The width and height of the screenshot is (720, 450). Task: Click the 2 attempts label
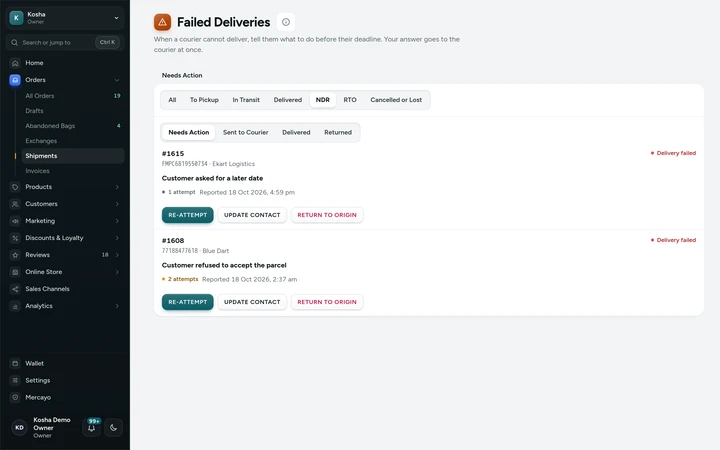180,279
